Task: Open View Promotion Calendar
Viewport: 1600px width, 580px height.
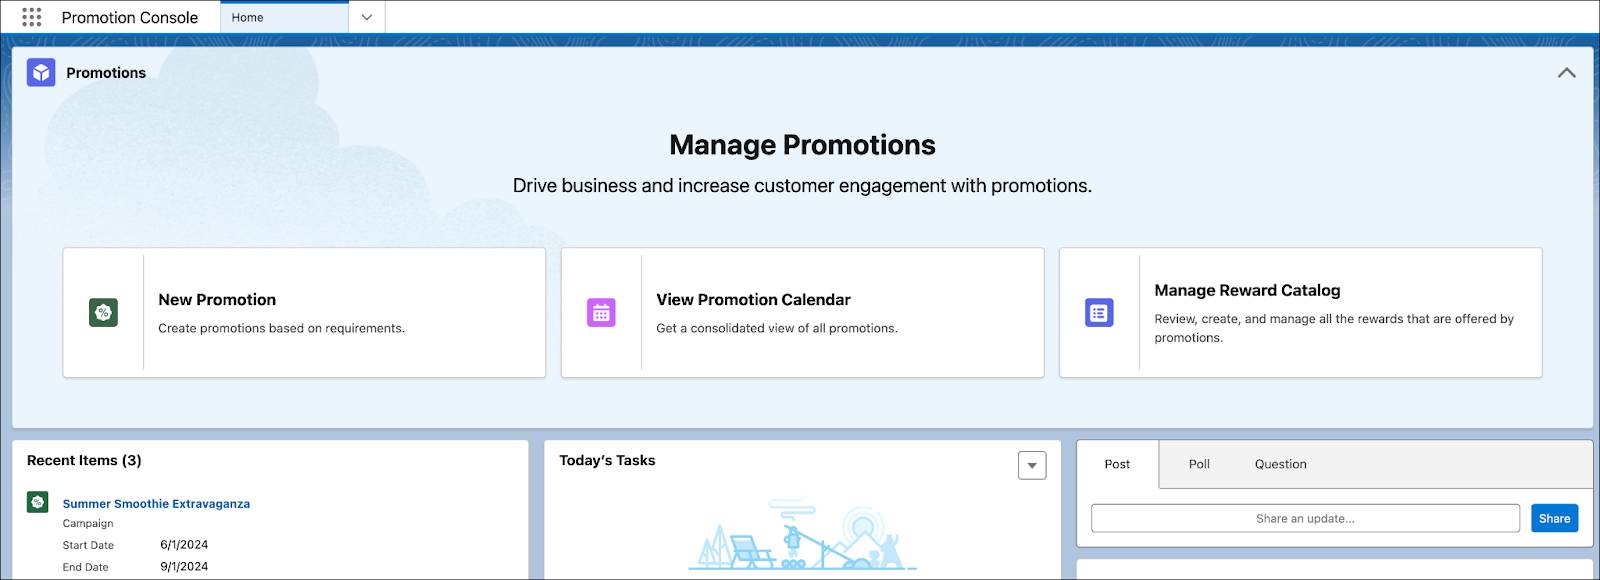Action: pos(752,299)
